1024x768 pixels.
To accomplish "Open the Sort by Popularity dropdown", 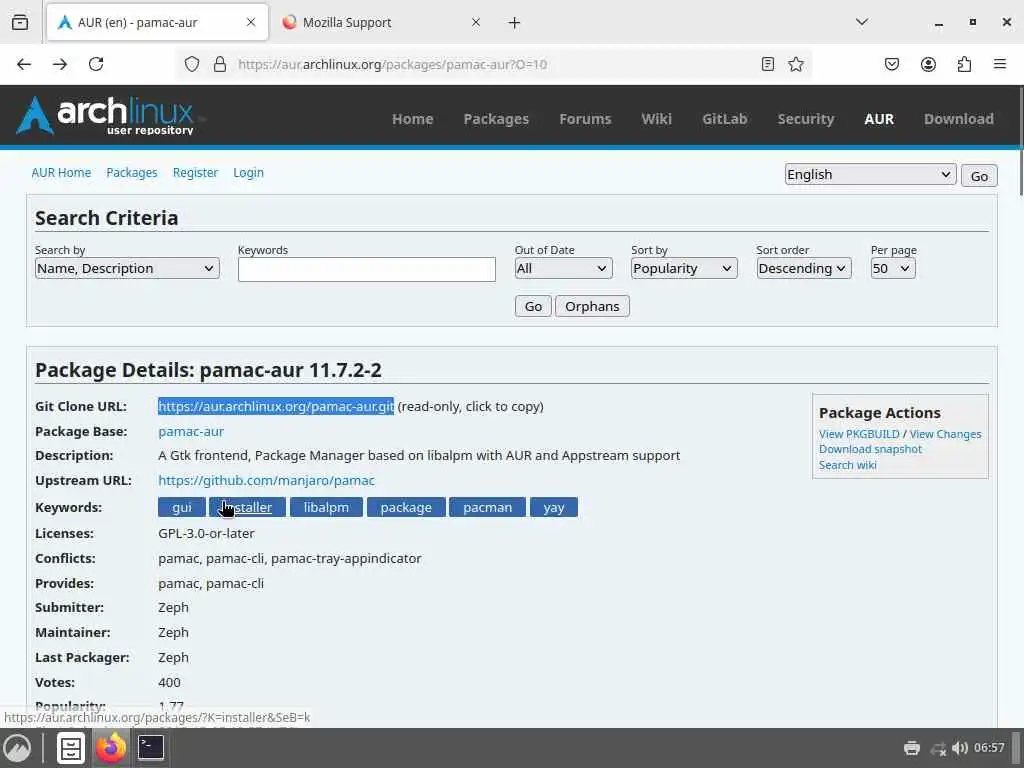I will 684,268.
